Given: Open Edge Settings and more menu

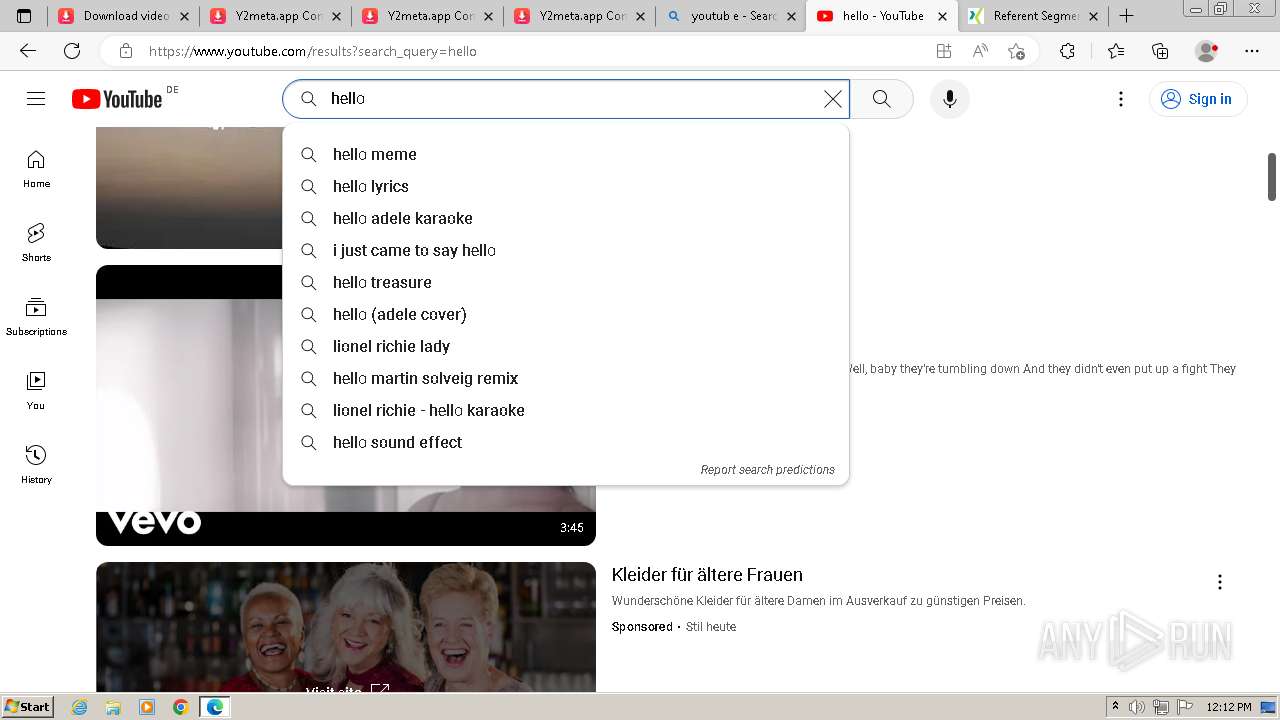Looking at the screenshot, I should 1252,51.
